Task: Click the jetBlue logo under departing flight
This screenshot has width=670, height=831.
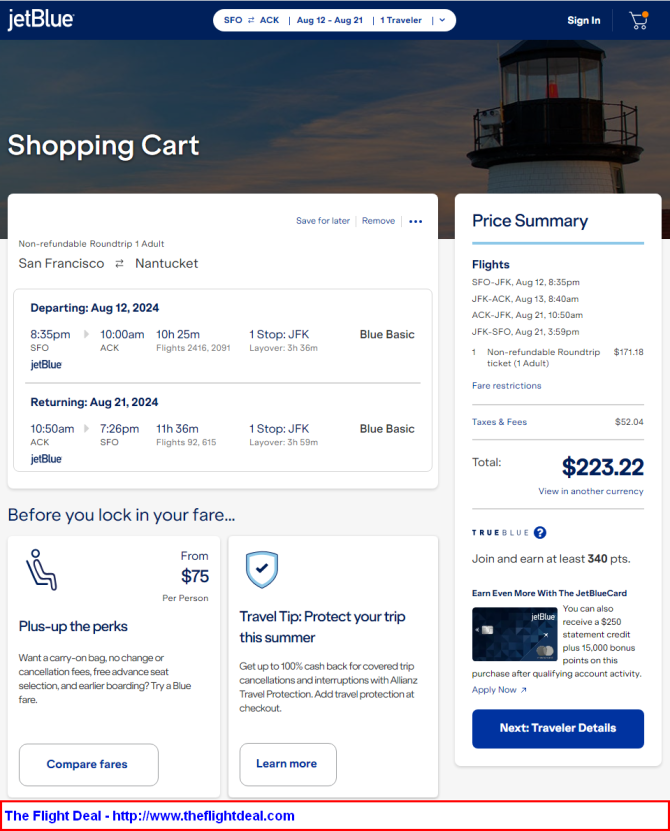Action: (46, 365)
